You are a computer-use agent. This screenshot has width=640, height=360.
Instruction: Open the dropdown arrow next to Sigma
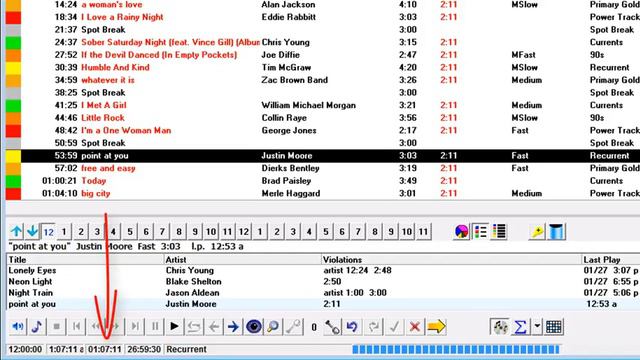[x=537, y=327]
